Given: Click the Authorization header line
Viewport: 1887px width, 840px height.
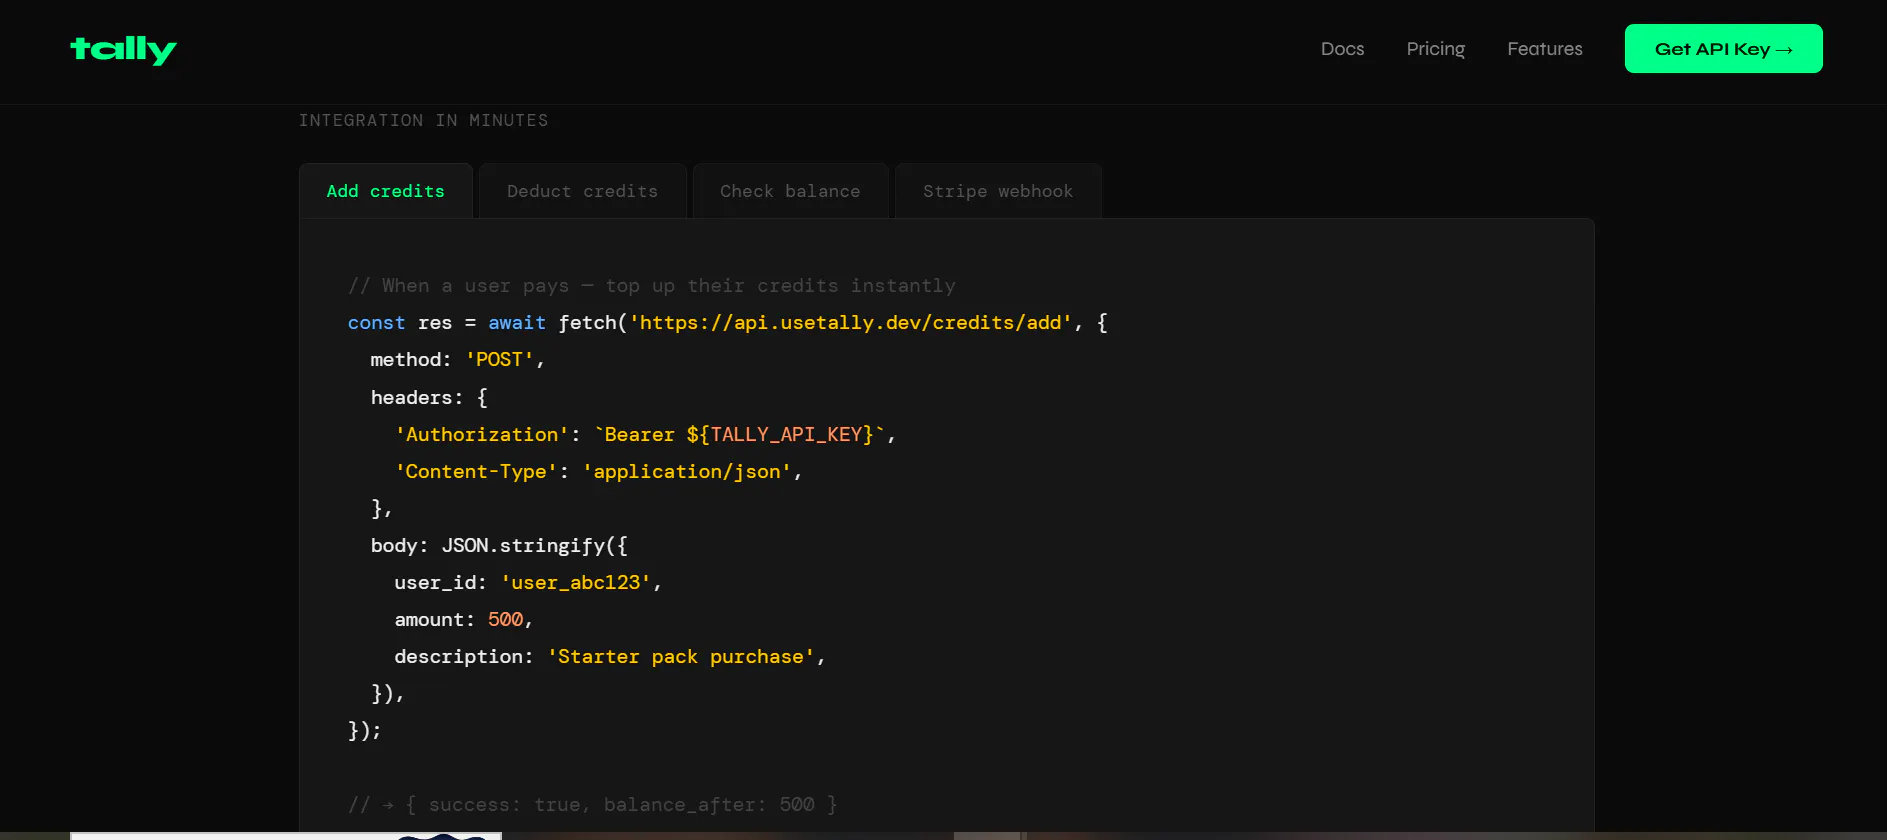Looking at the screenshot, I should tap(645, 435).
